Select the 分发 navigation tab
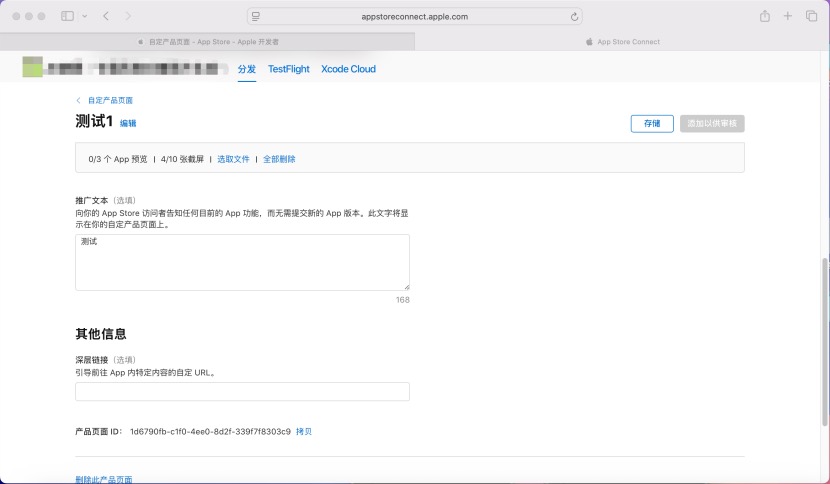The image size is (830, 484). 247,69
